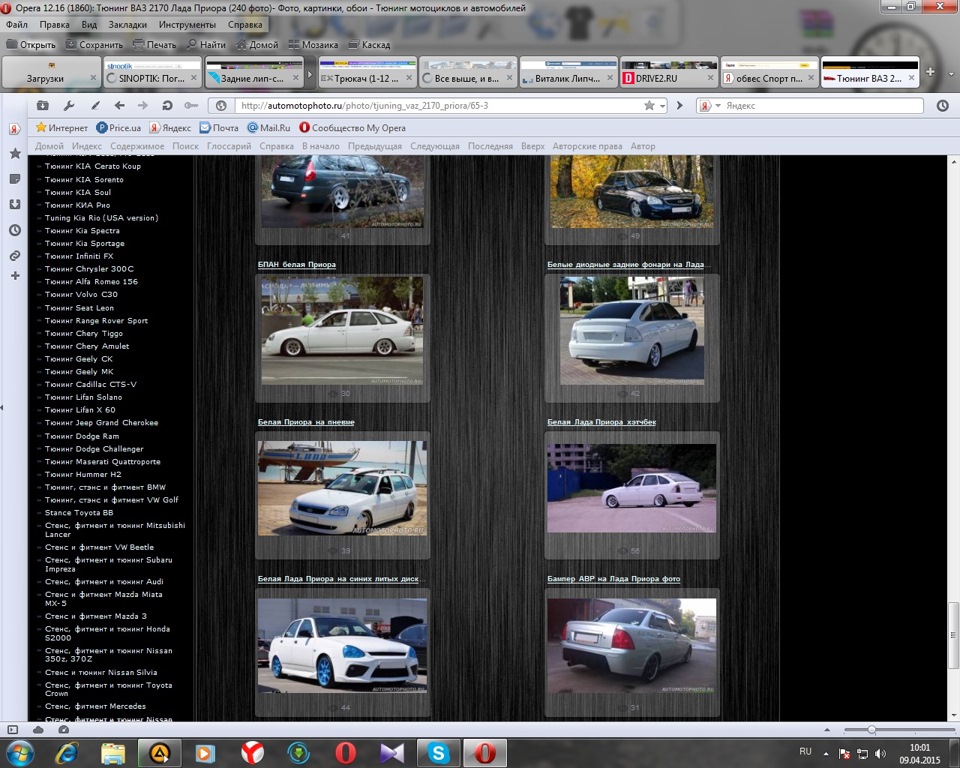Open the Правка menu
Screen dimensions: 960x768
pos(54,24)
